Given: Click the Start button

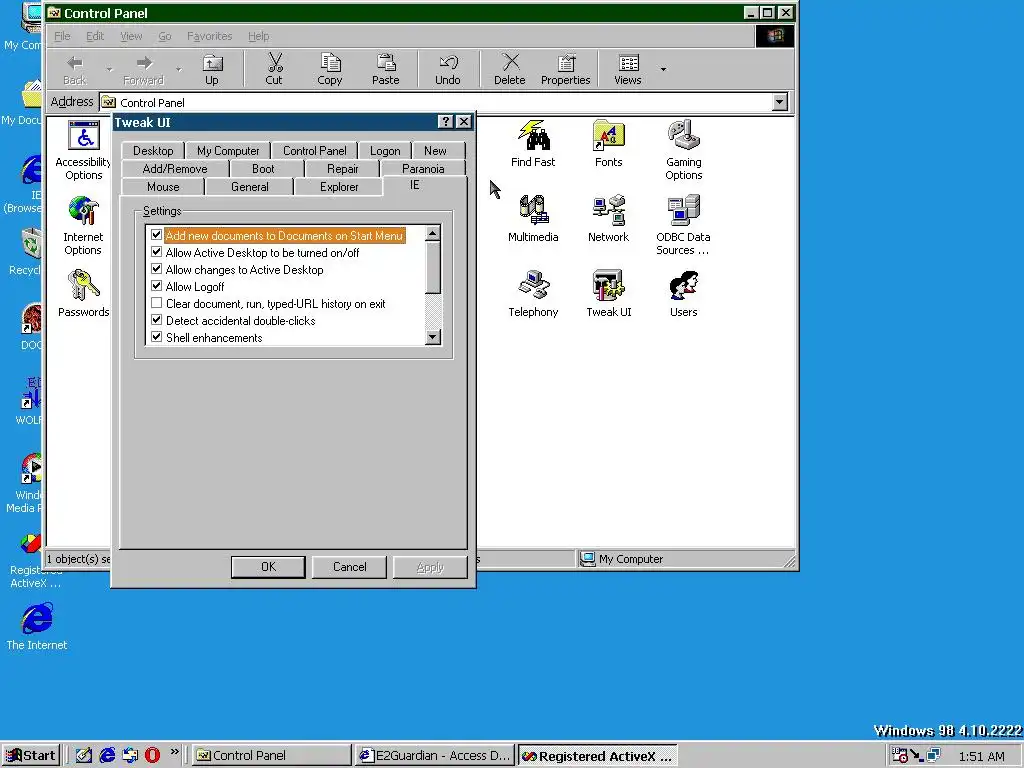Looking at the screenshot, I should click(x=31, y=756).
